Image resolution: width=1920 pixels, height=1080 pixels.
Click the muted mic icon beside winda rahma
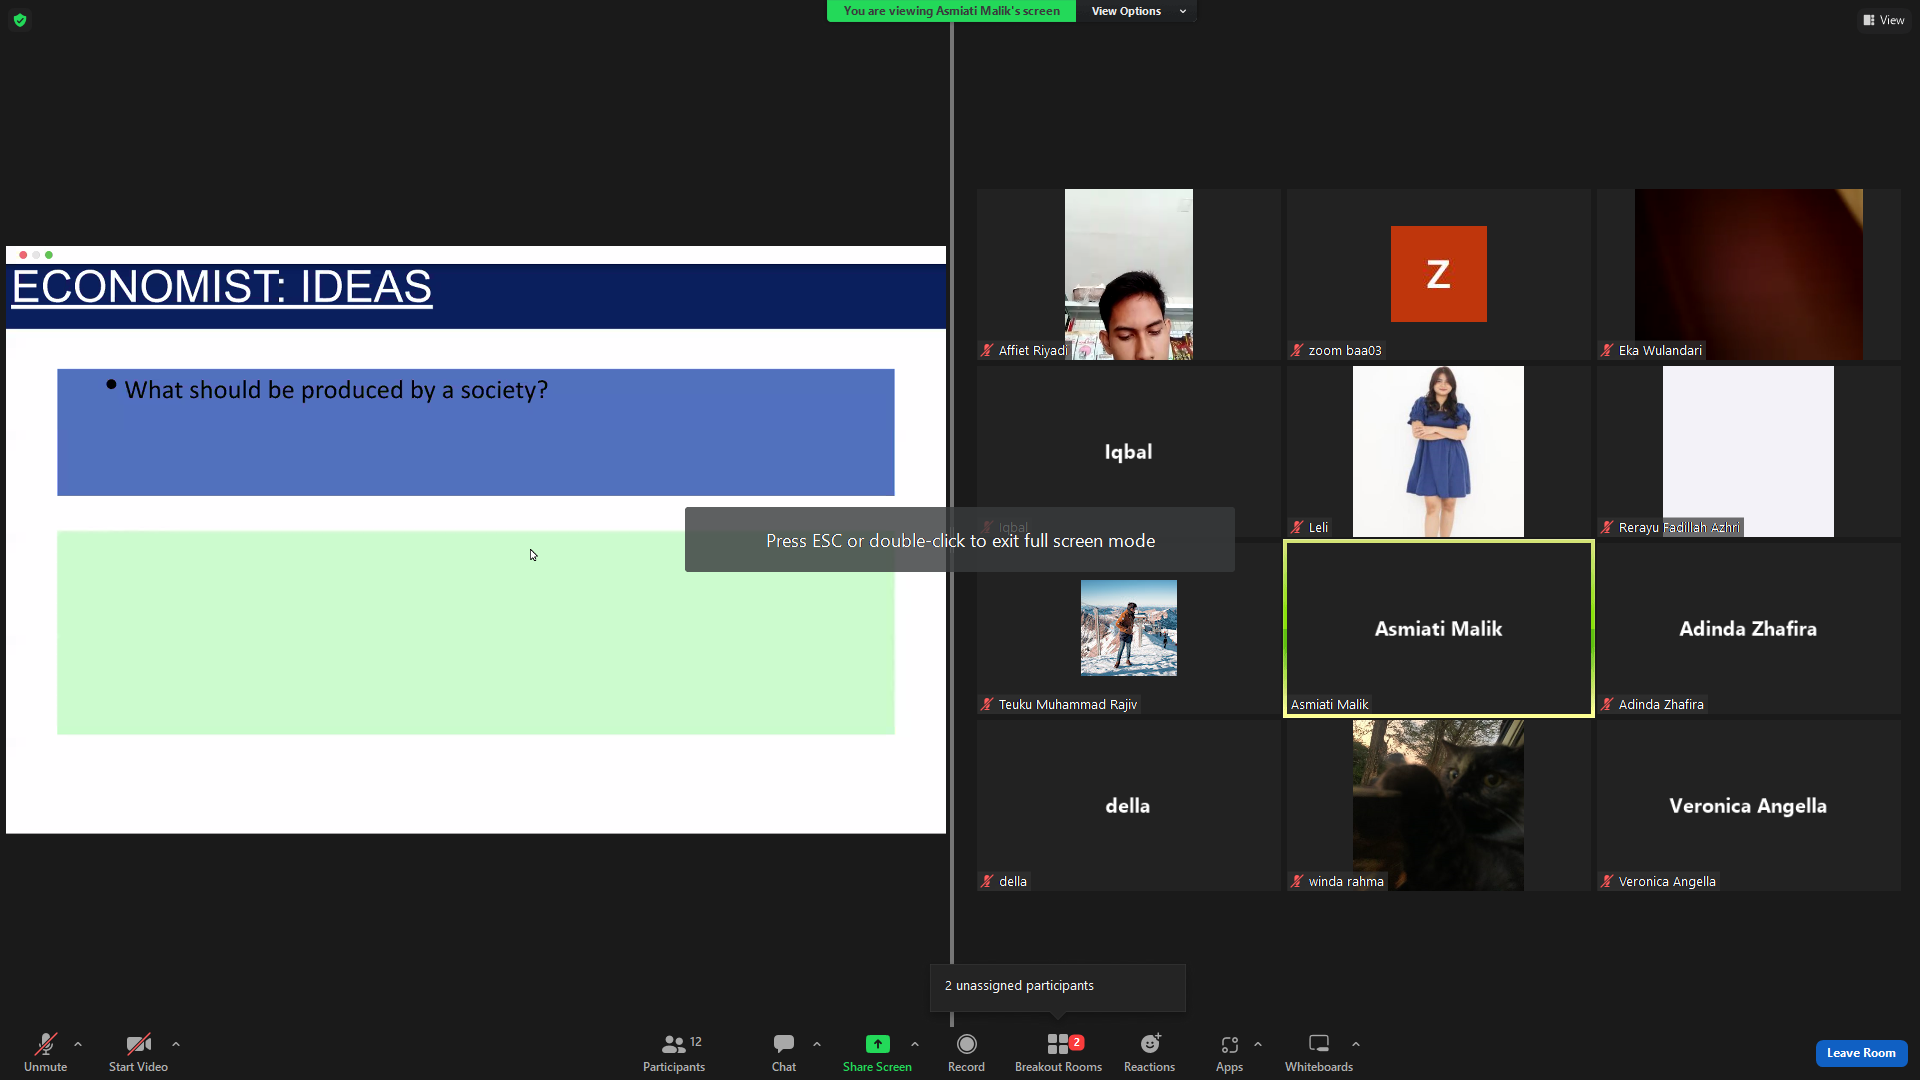click(1297, 881)
